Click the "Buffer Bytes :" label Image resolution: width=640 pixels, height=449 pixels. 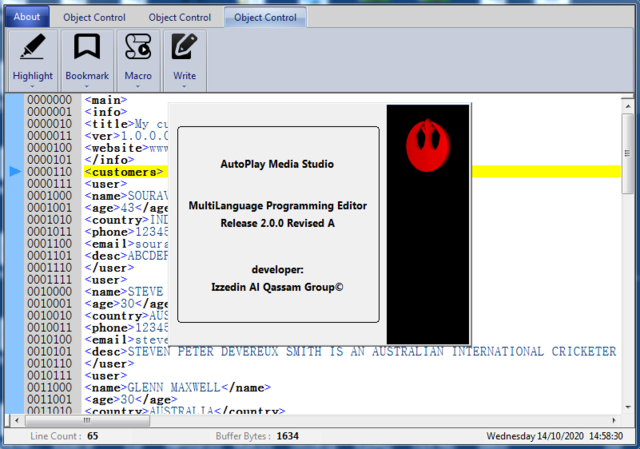tap(243, 436)
